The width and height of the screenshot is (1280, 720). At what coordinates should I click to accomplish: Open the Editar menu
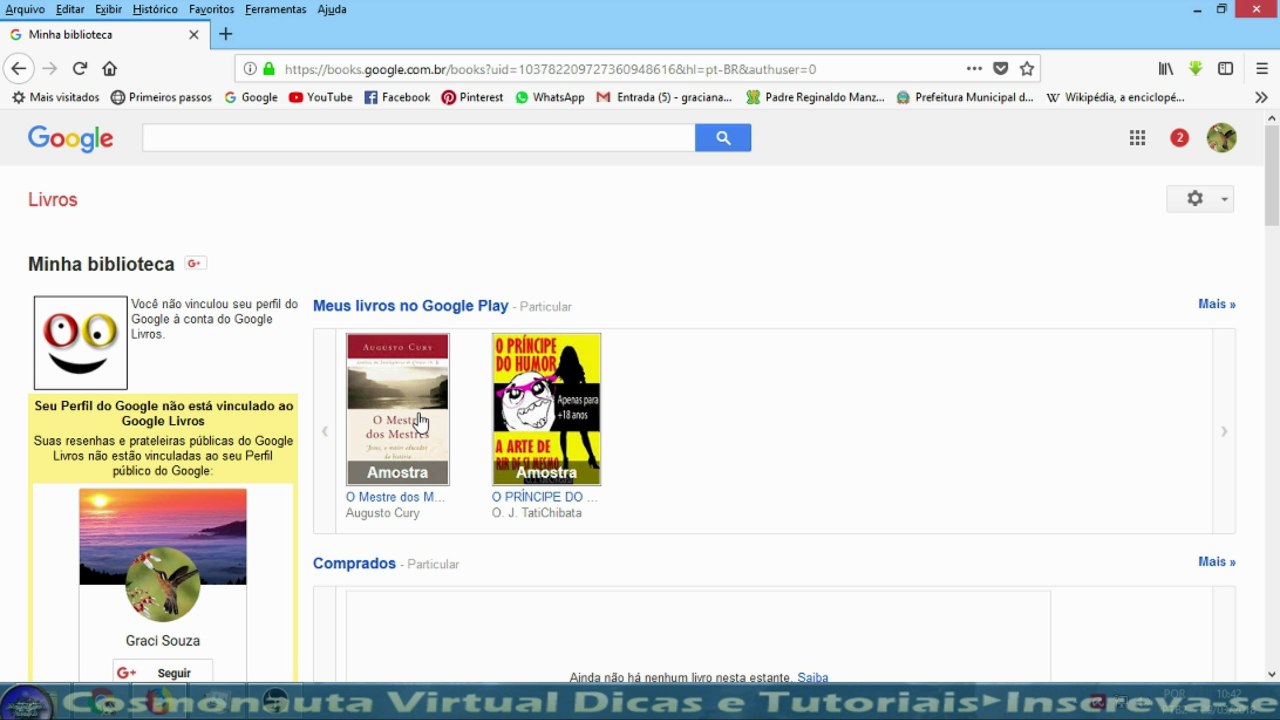pyautogui.click(x=70, y=9)
